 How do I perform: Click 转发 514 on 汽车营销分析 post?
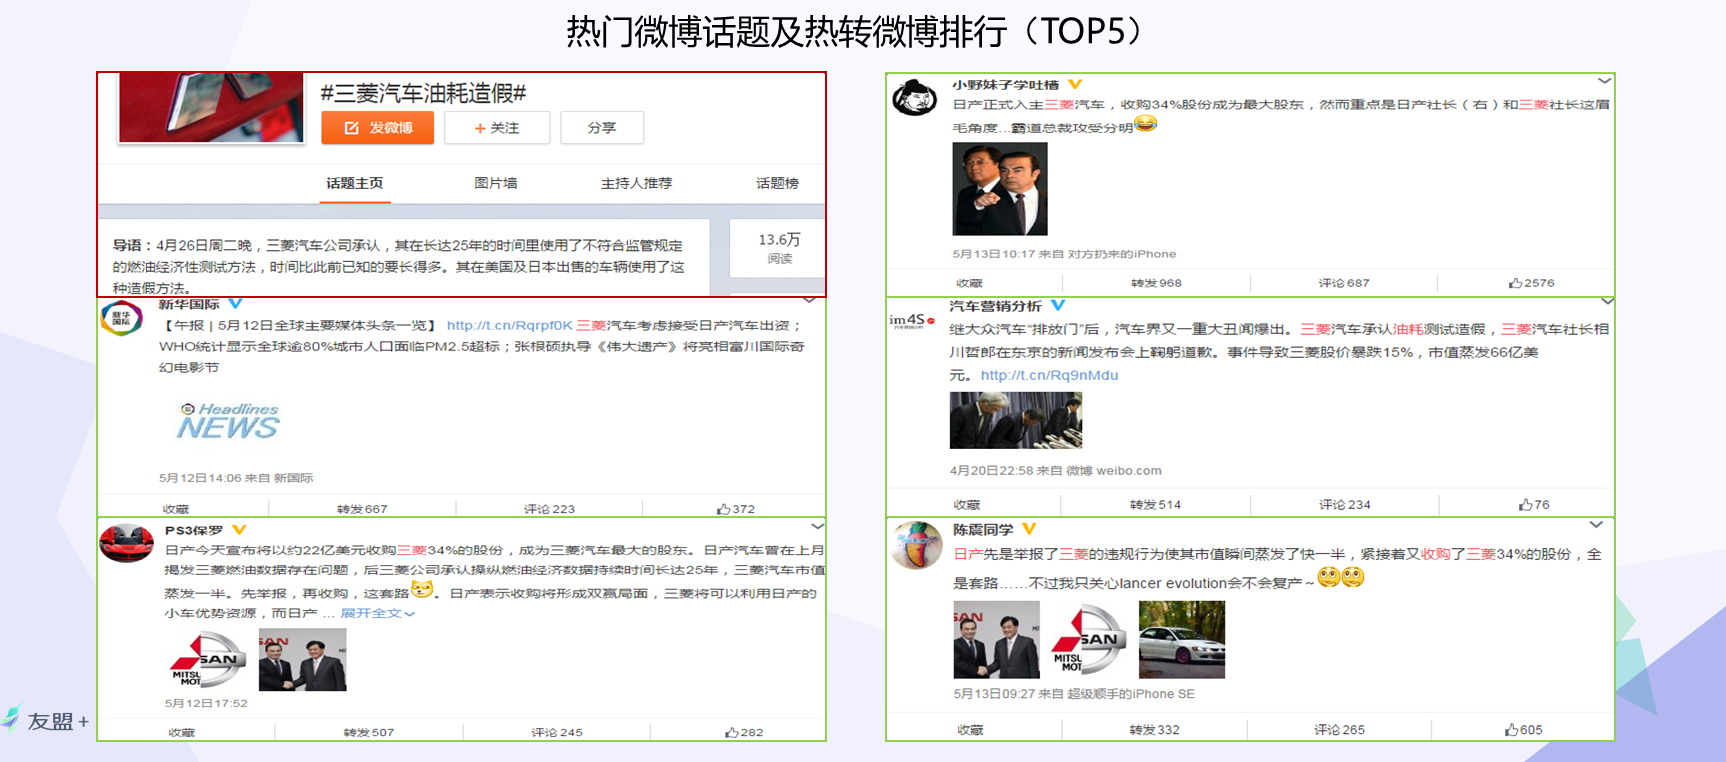[x=1155, y=505]
